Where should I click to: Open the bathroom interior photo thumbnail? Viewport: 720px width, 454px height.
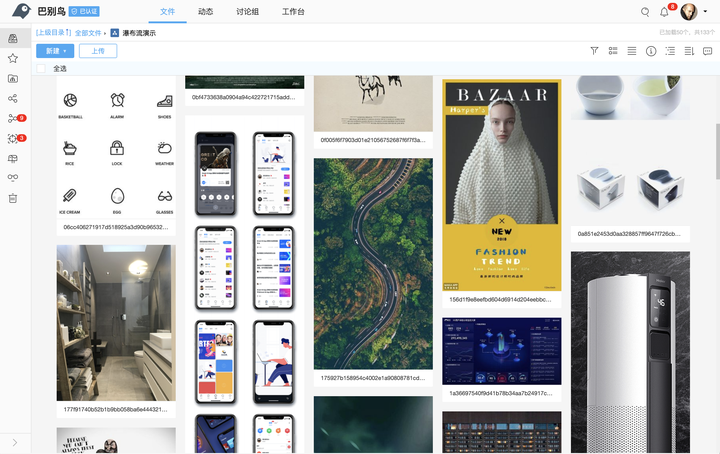tap(116, 323)
